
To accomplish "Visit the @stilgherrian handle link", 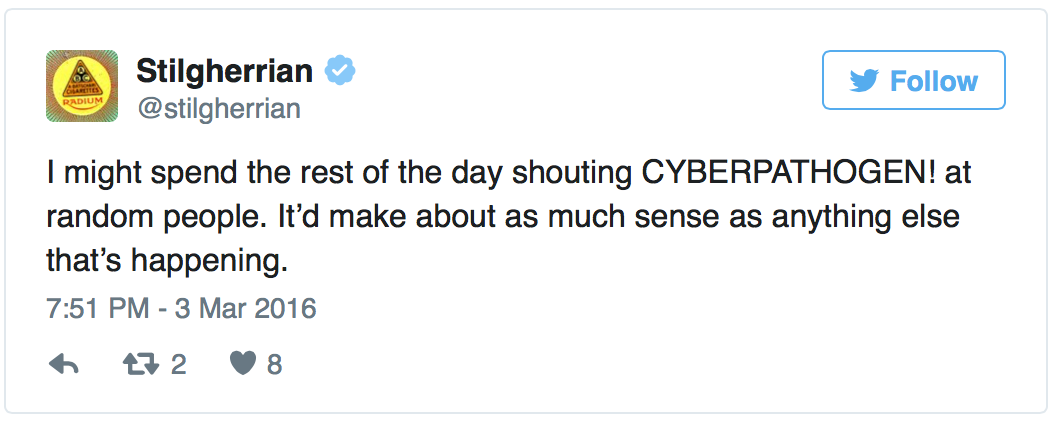I will pos(217,107).
